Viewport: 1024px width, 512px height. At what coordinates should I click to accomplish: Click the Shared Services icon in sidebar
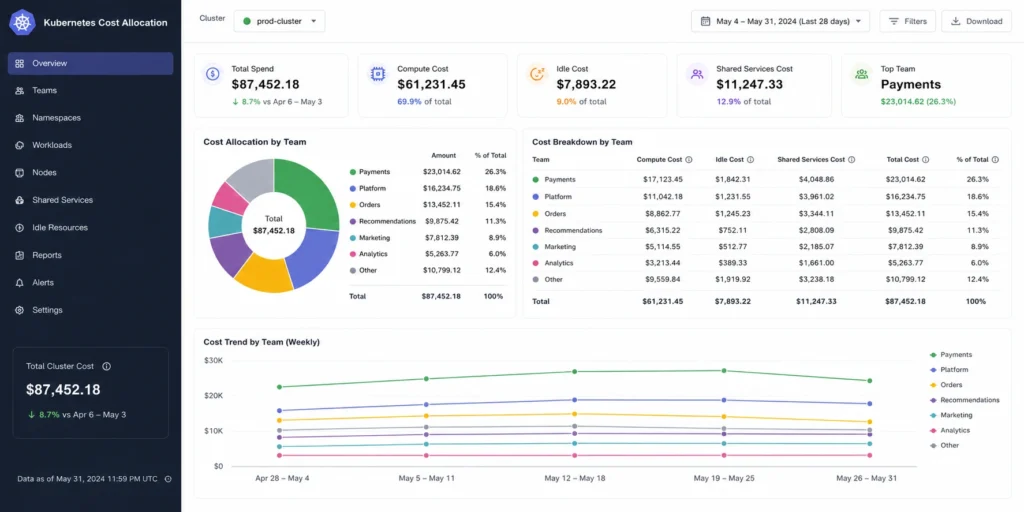pyautogui.click(x=20, y=200)
